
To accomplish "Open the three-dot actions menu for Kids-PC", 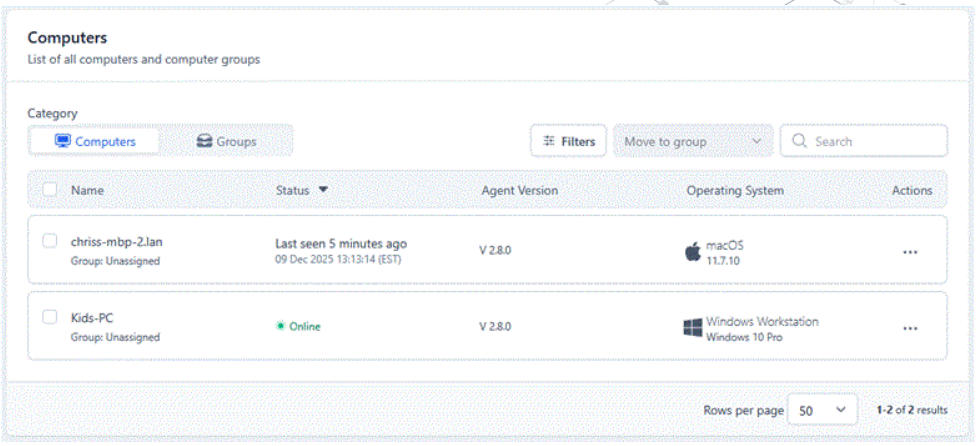I will pyautogui.click(x=910, y=328).
